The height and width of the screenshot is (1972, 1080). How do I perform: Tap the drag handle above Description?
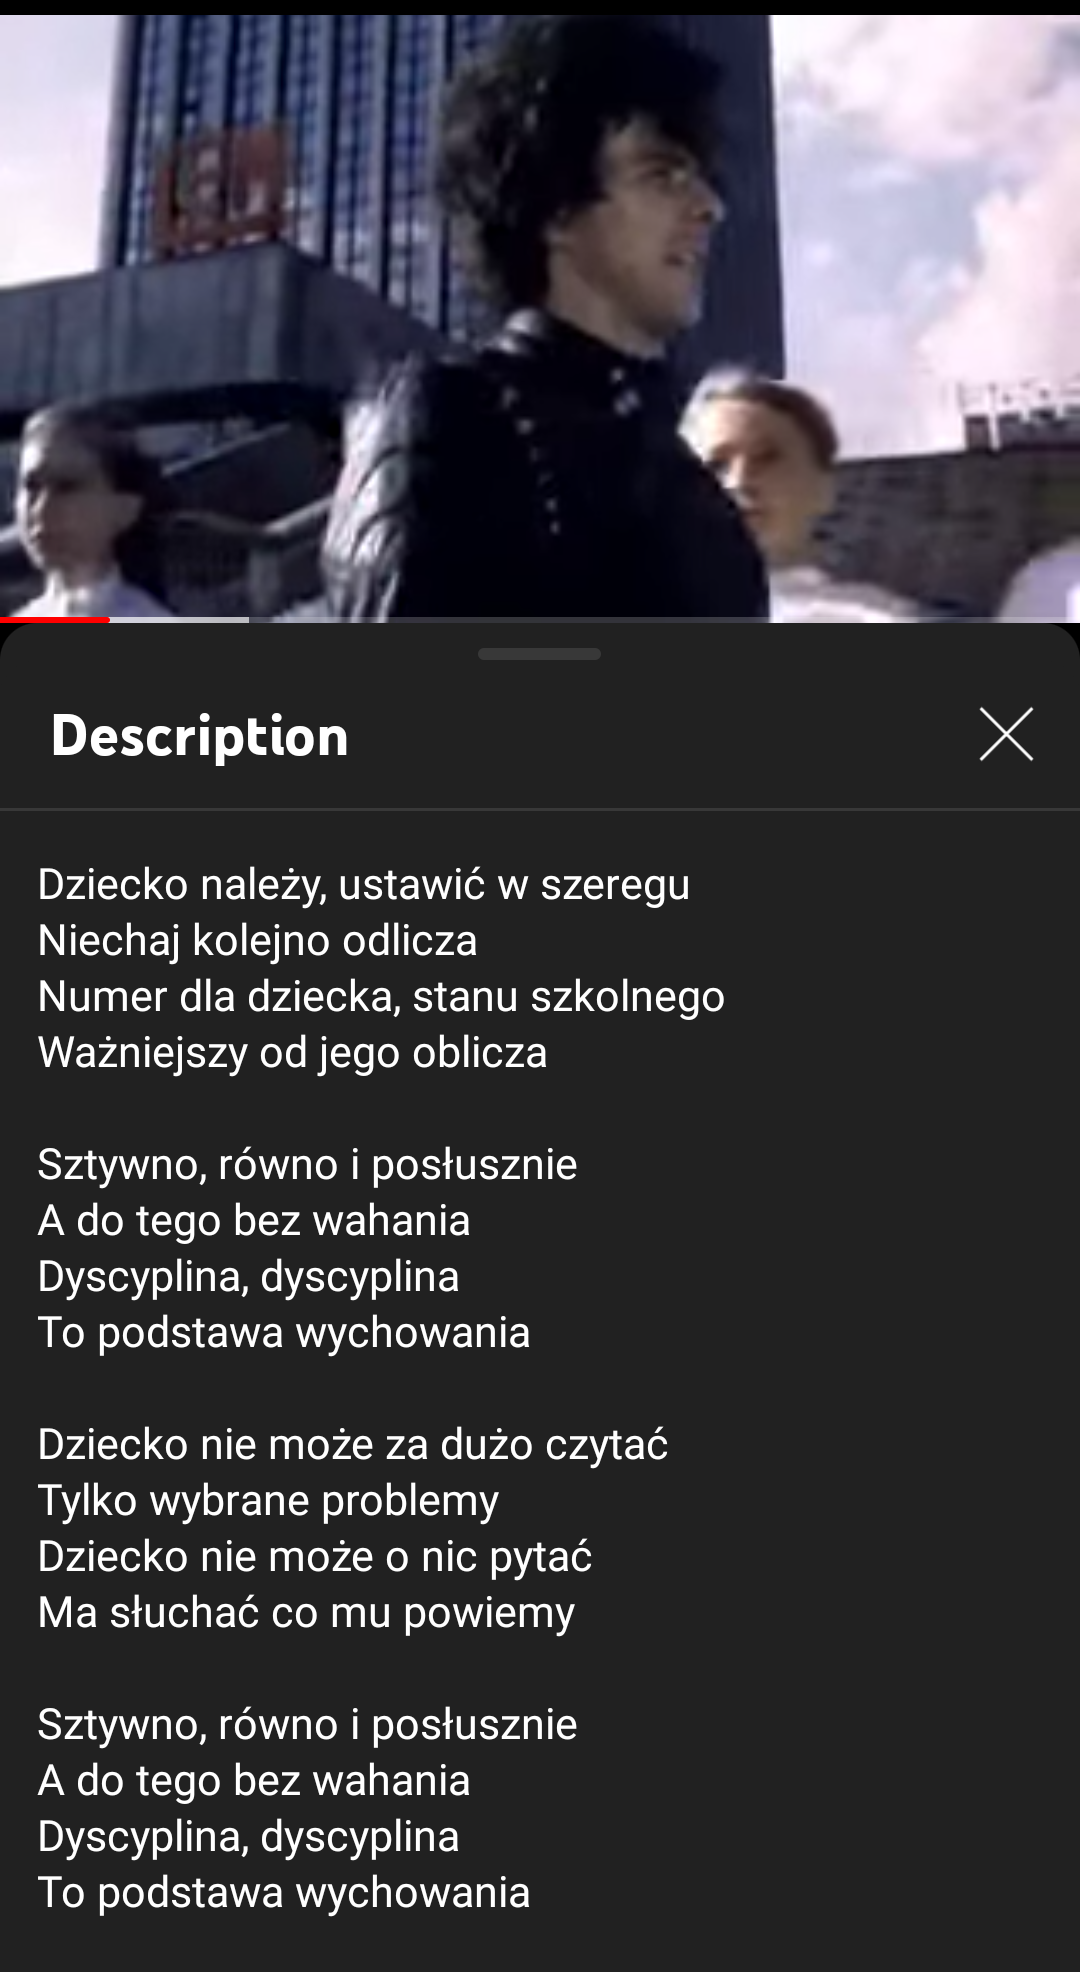click(539, 654)
